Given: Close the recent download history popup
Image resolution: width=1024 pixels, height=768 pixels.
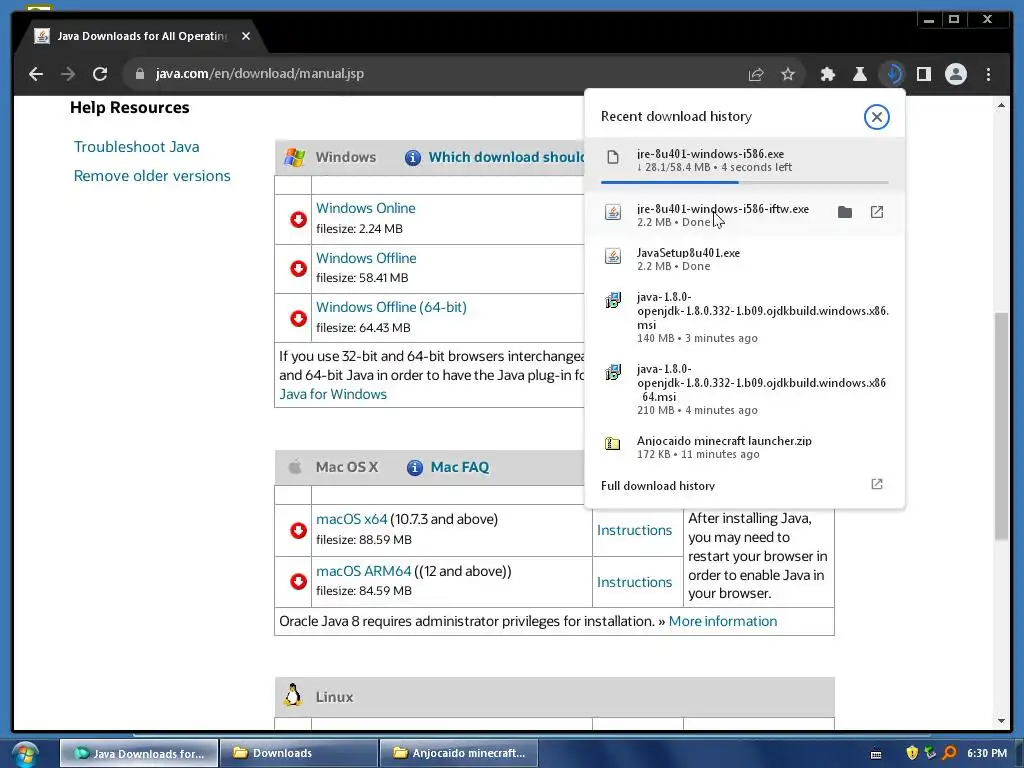Looking at the screenshot, I should [x=876, y=117].
